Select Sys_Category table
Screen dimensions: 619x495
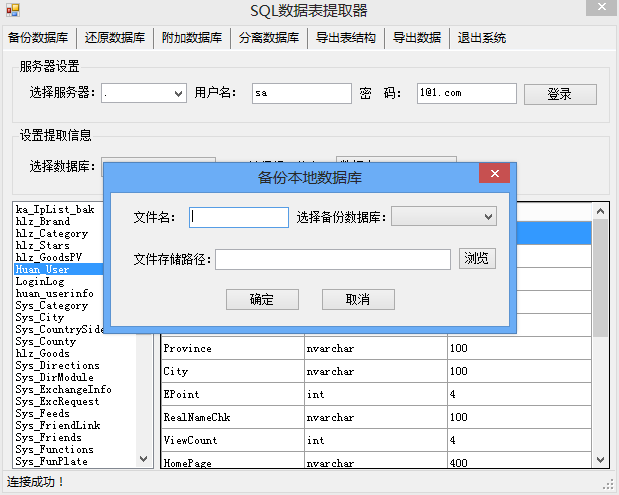point(52,306)
